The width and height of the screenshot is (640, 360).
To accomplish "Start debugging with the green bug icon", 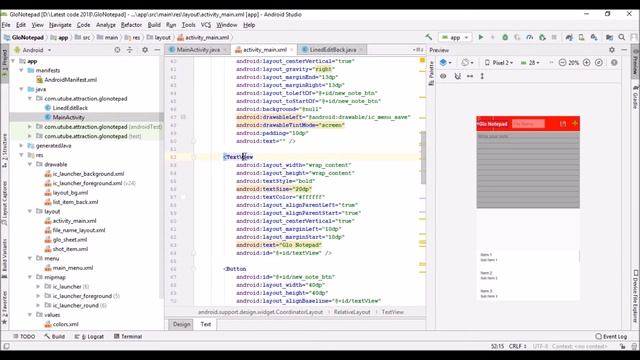I will click(505, 37).
